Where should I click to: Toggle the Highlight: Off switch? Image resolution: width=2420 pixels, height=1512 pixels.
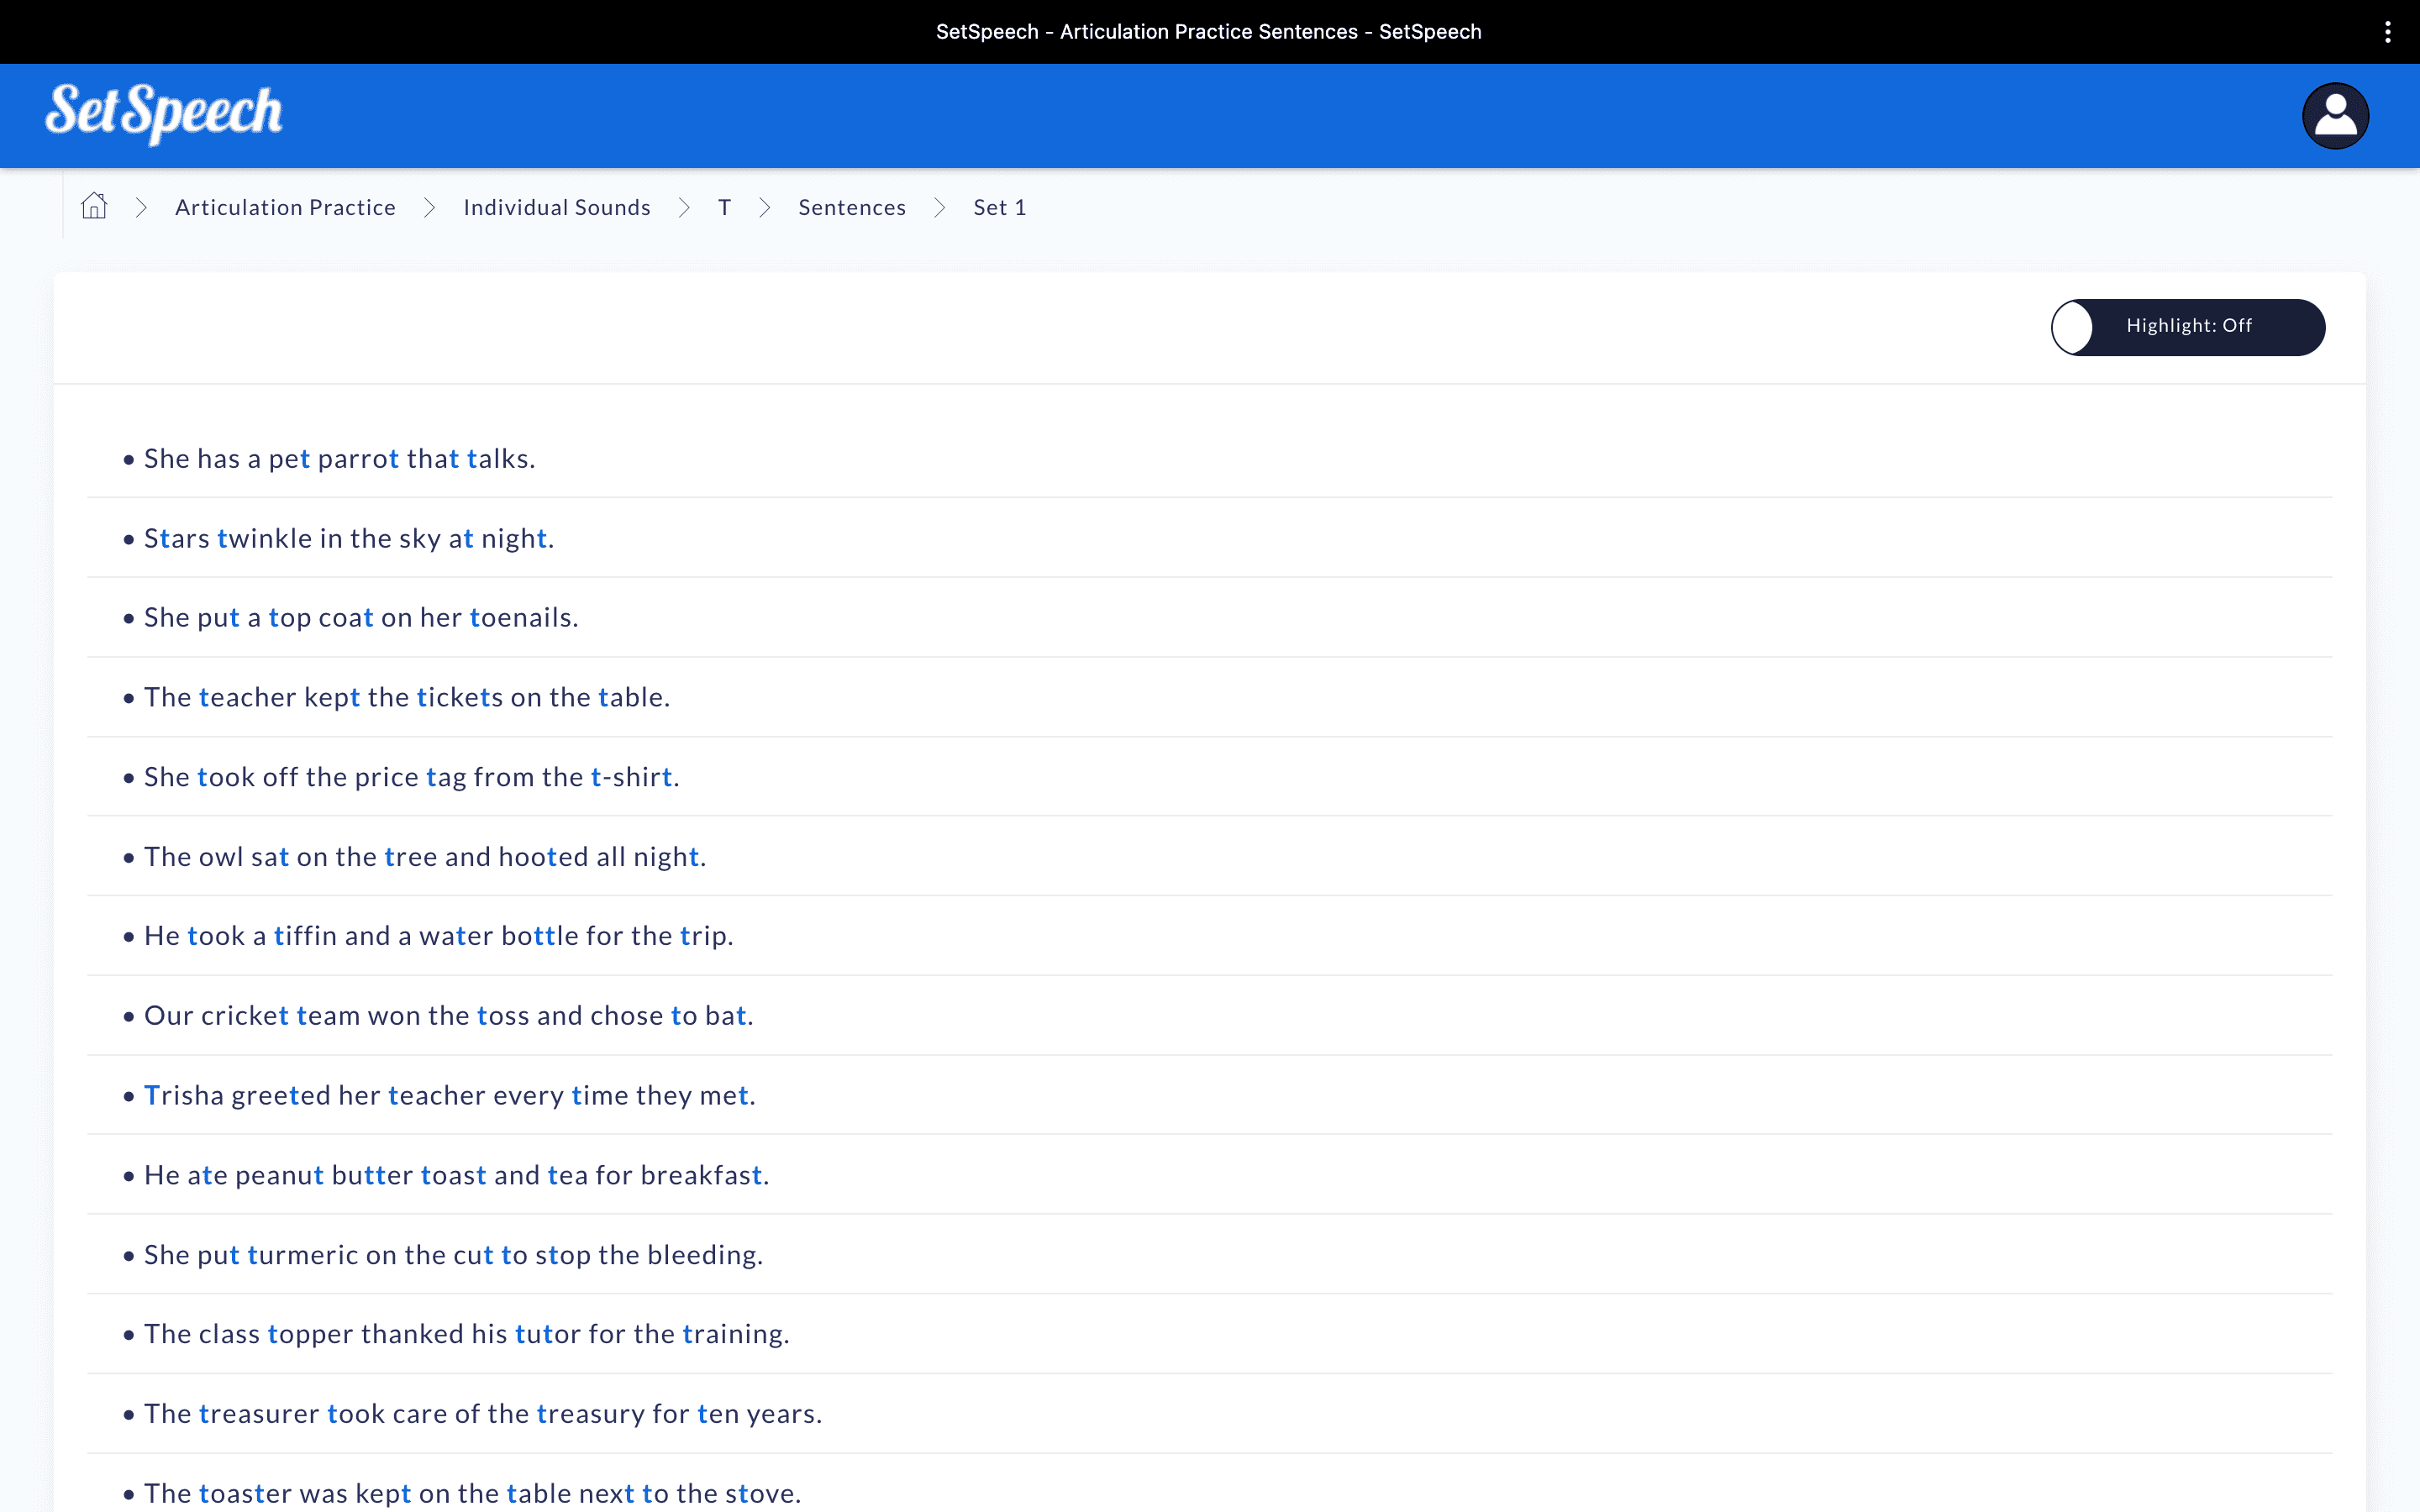click(x=2187, y=327)
